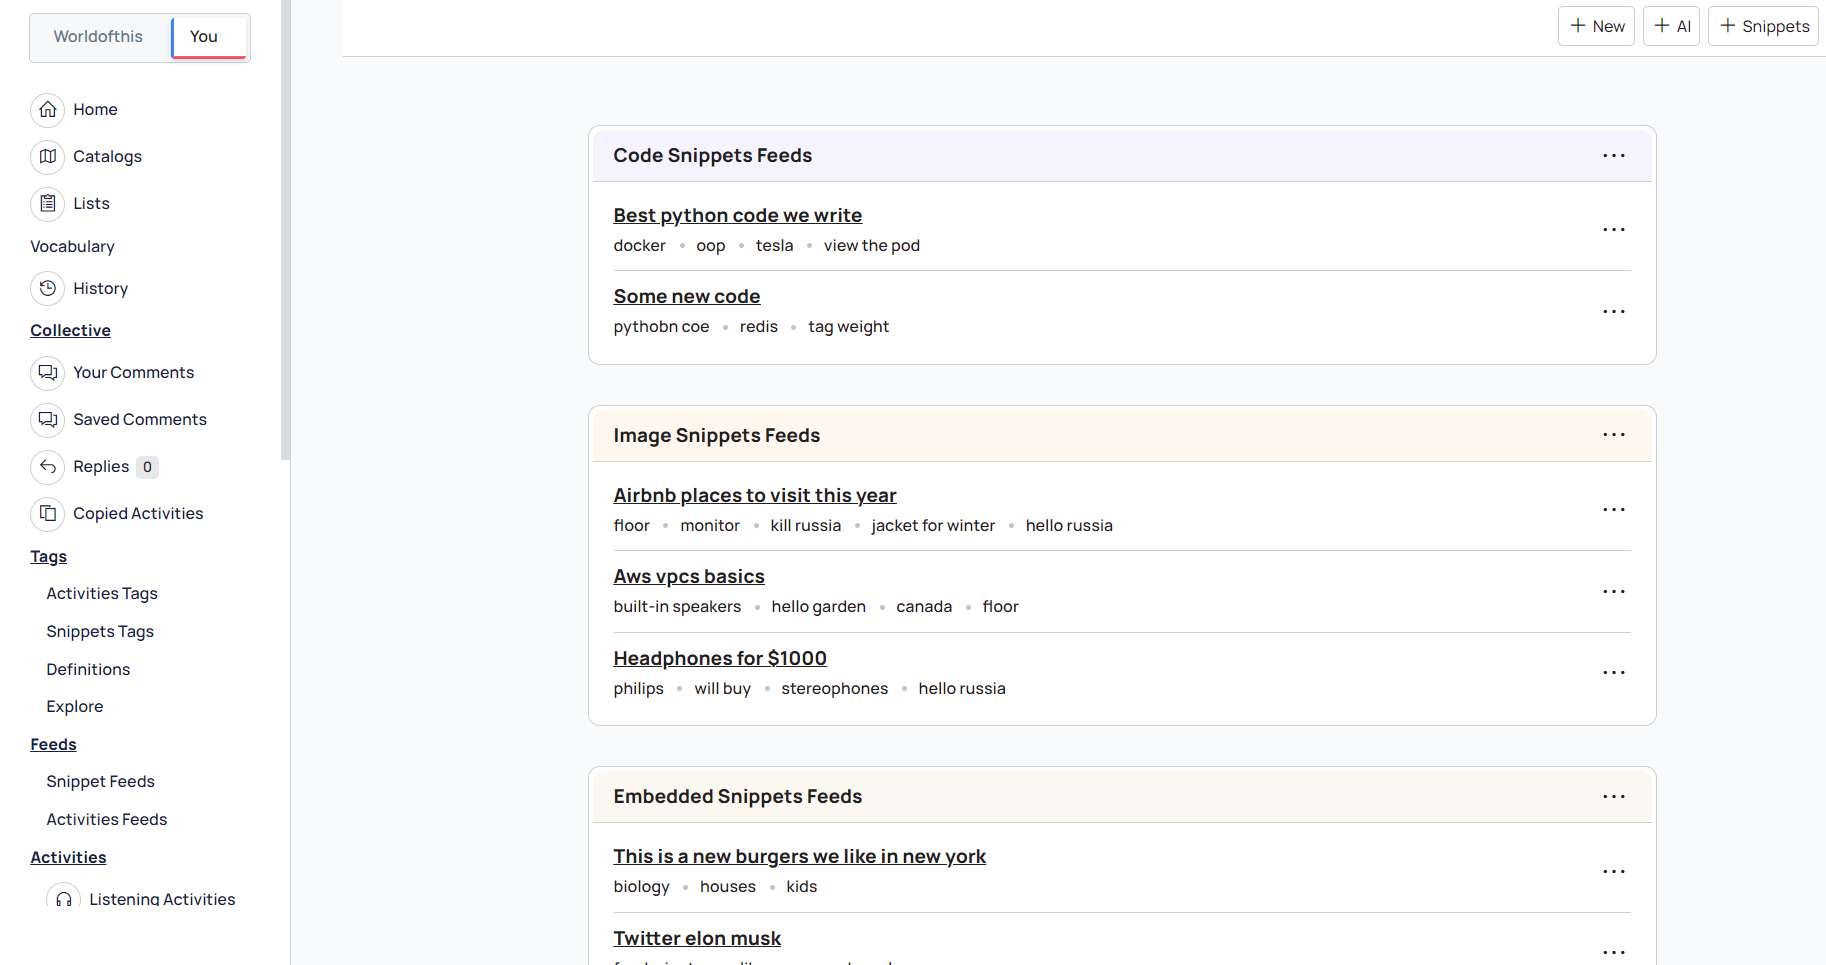Open options menu for Embedded Snippets Feeds
1826x965 pixels.
pyautogui.click(x=1613, y=797)
